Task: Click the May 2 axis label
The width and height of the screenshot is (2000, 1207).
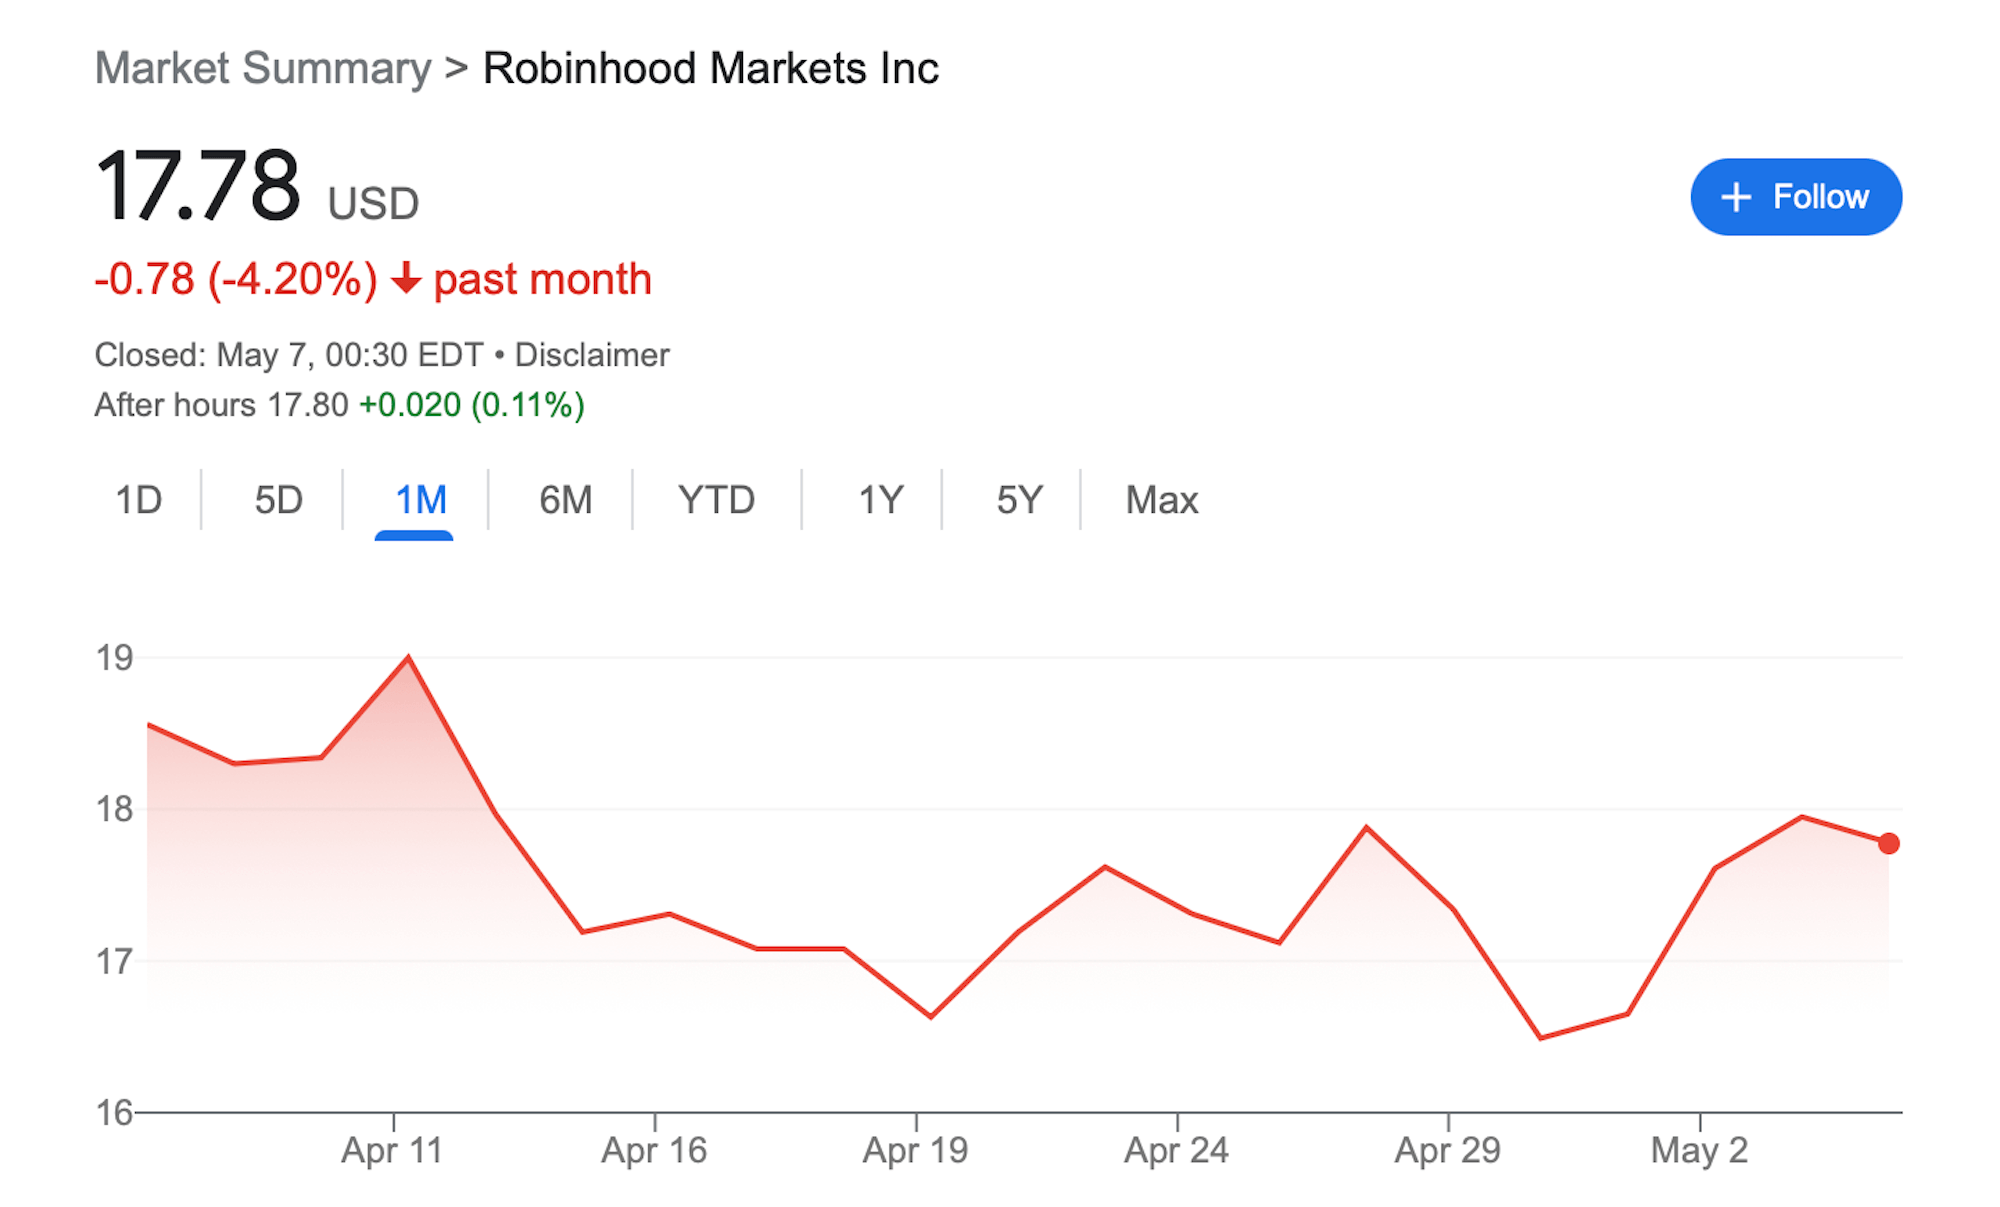Action: coord(1699,1150)
